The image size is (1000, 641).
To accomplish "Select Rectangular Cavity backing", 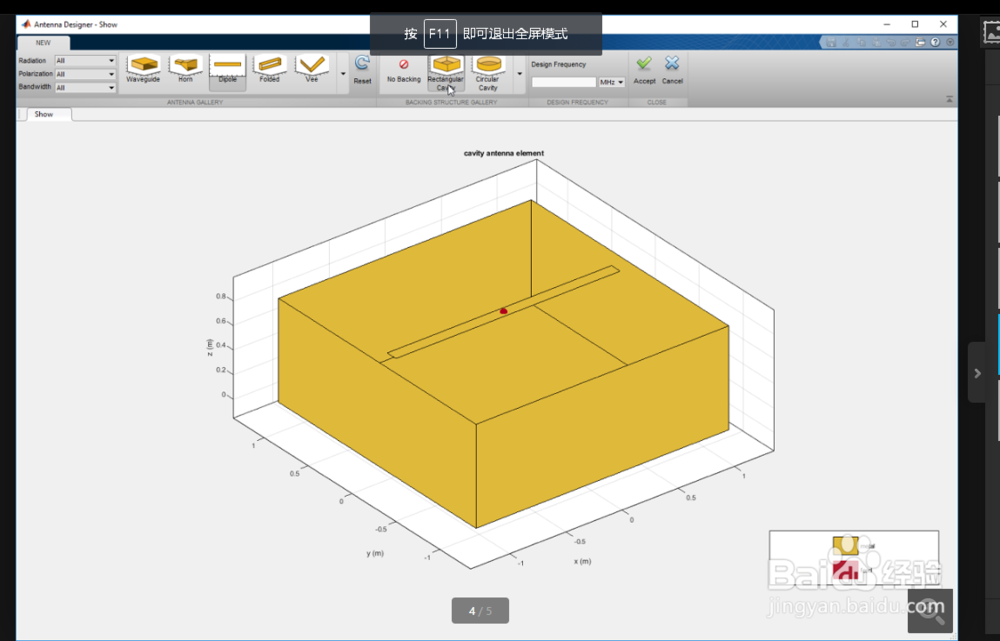I will pos(446,72).
